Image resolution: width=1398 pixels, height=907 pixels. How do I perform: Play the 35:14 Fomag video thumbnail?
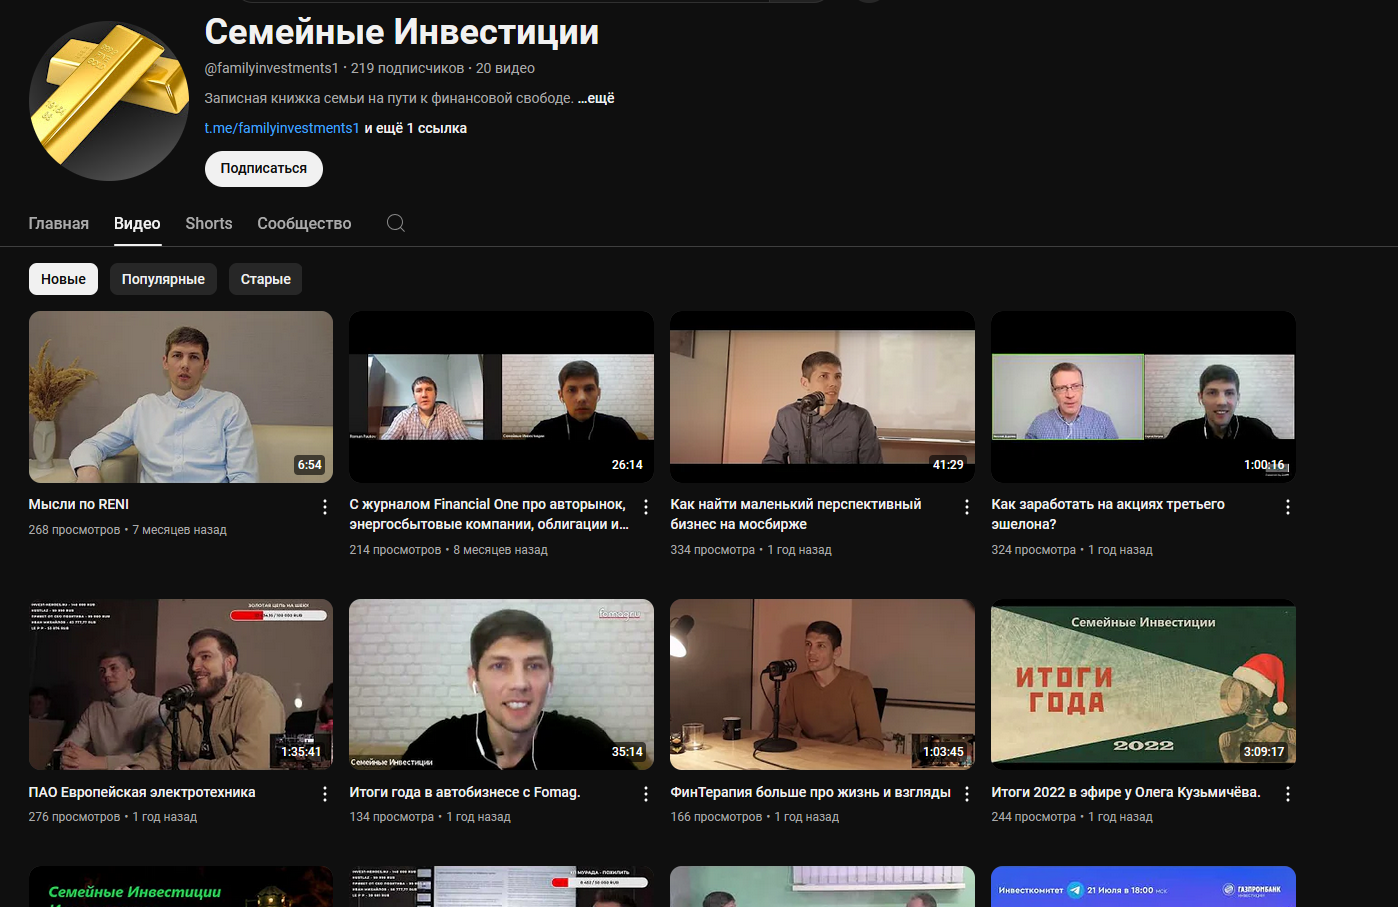501,684
